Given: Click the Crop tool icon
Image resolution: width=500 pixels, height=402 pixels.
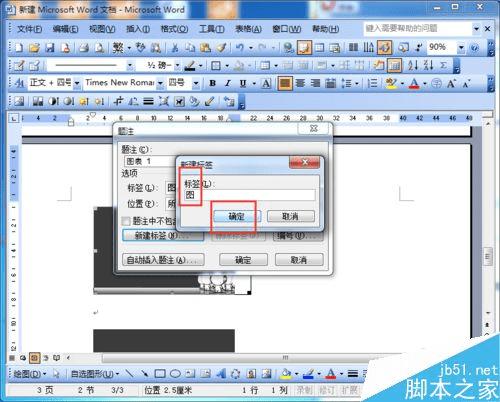Looking at the screenshot, I should click(118, 101).
